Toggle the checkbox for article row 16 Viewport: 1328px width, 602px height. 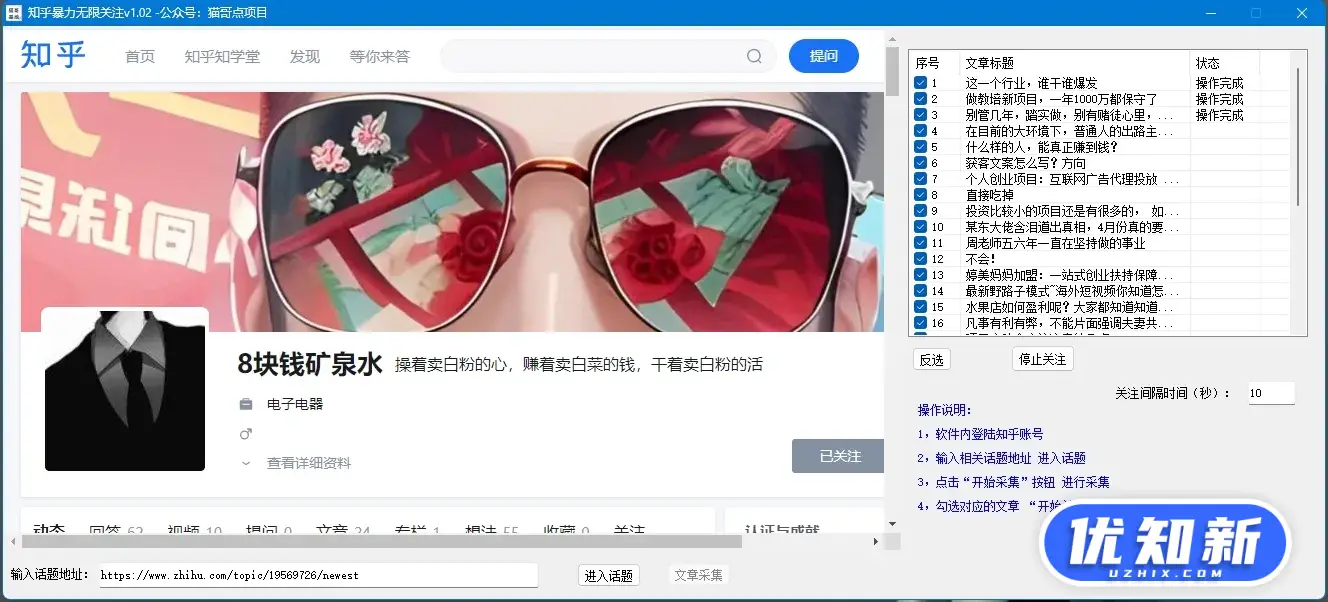(920, 323)
